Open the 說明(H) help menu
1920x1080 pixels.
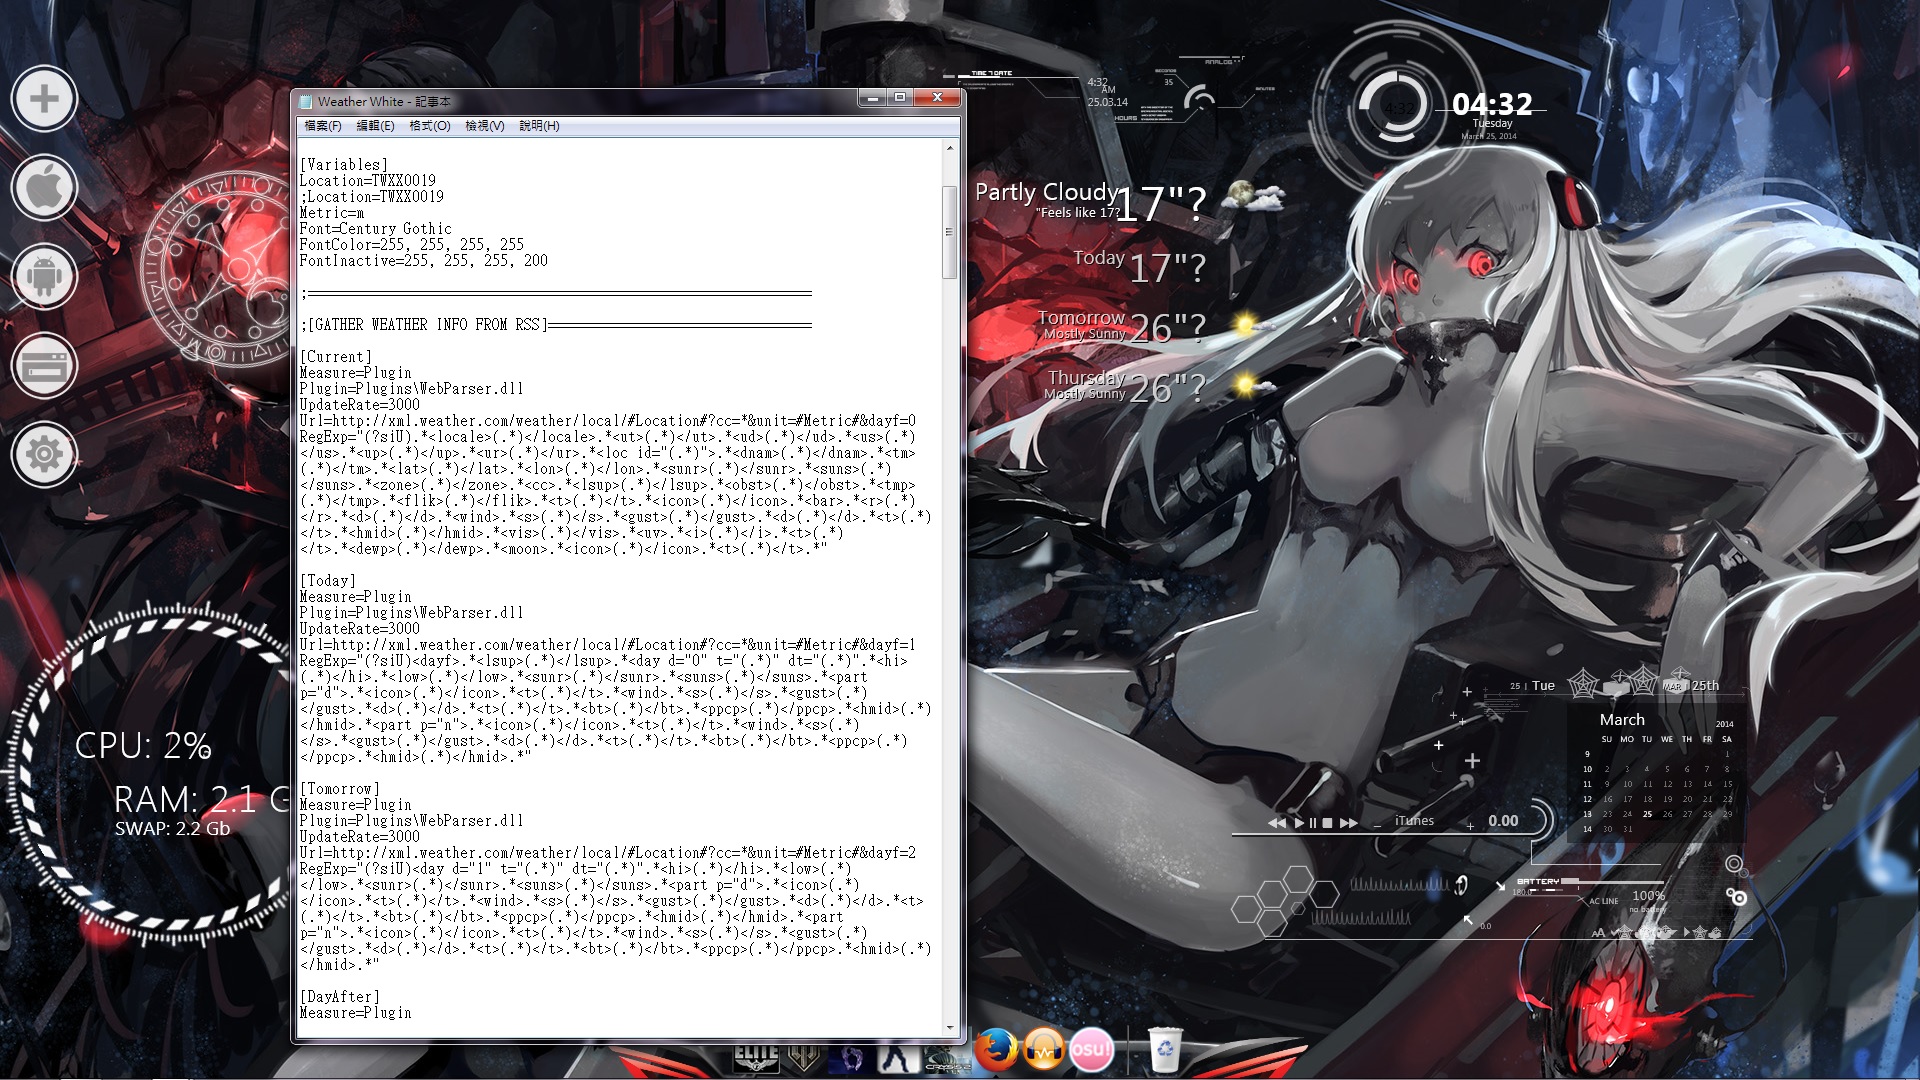[x=539, y=126]
